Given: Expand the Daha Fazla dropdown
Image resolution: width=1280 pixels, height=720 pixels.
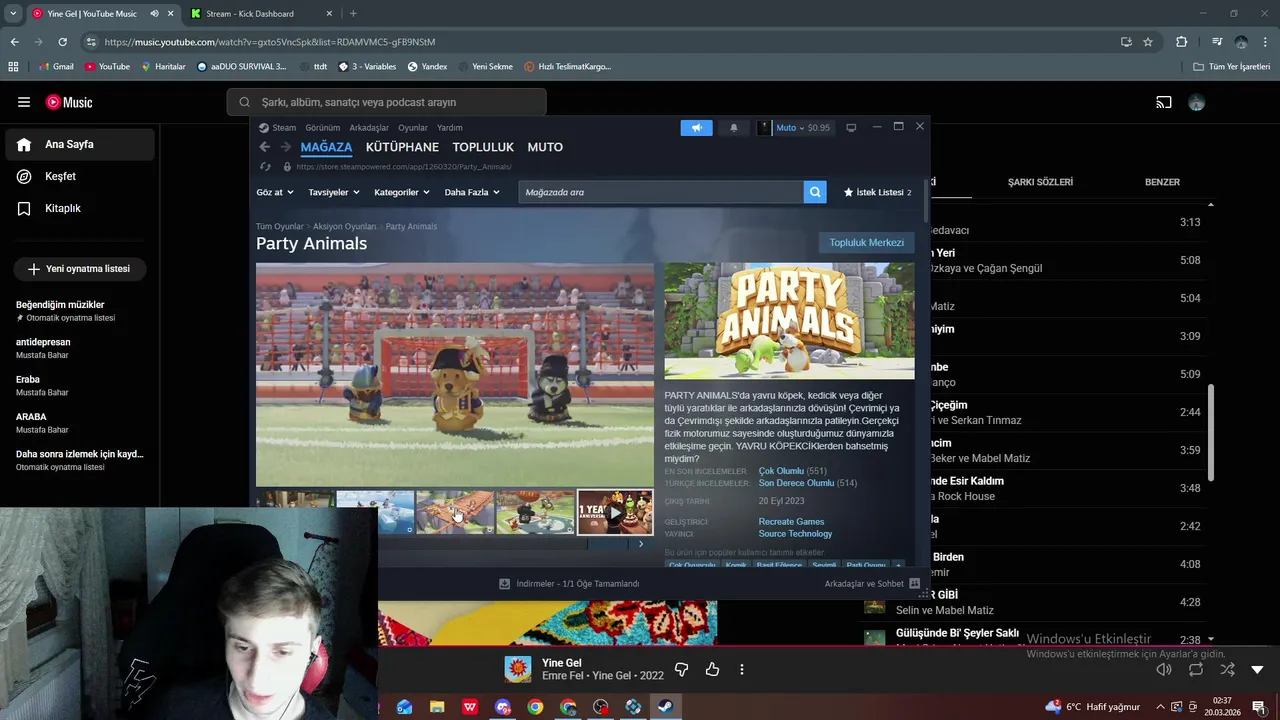Looking at the screenshot, I should pos(472,192).
